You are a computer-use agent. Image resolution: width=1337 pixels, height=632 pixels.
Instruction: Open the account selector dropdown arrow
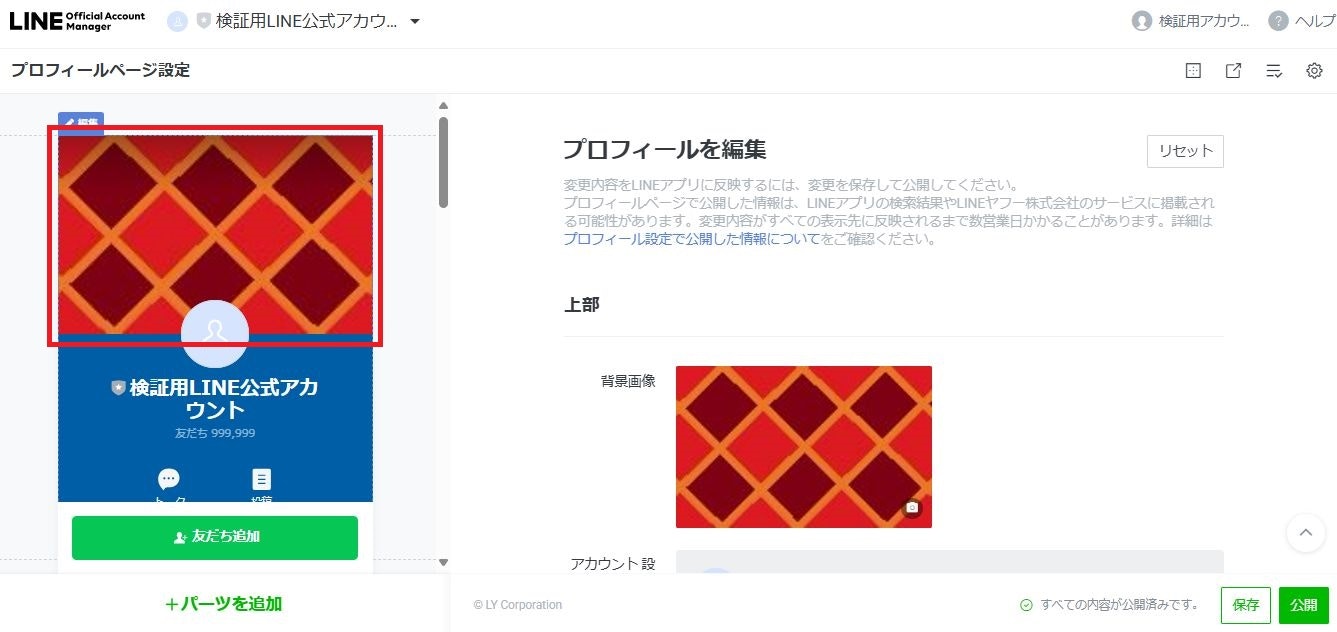tap(415, 21)
